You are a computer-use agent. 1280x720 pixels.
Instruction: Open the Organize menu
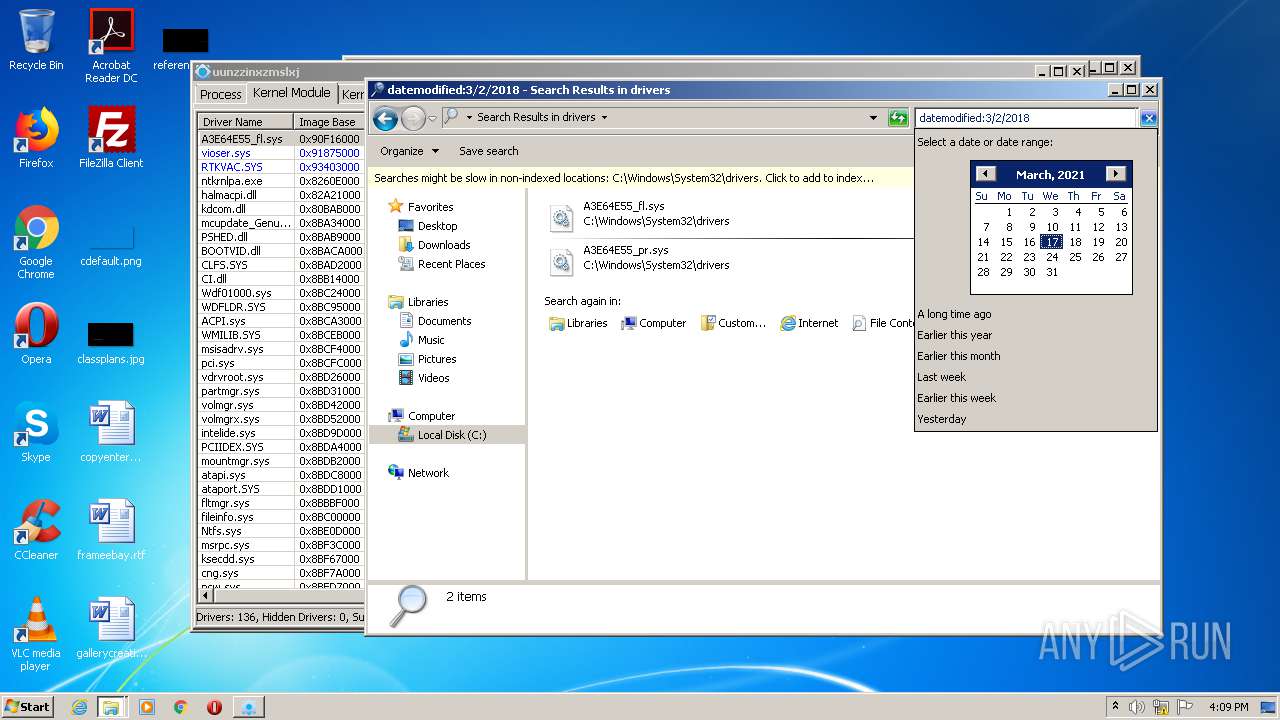(409, 151)
